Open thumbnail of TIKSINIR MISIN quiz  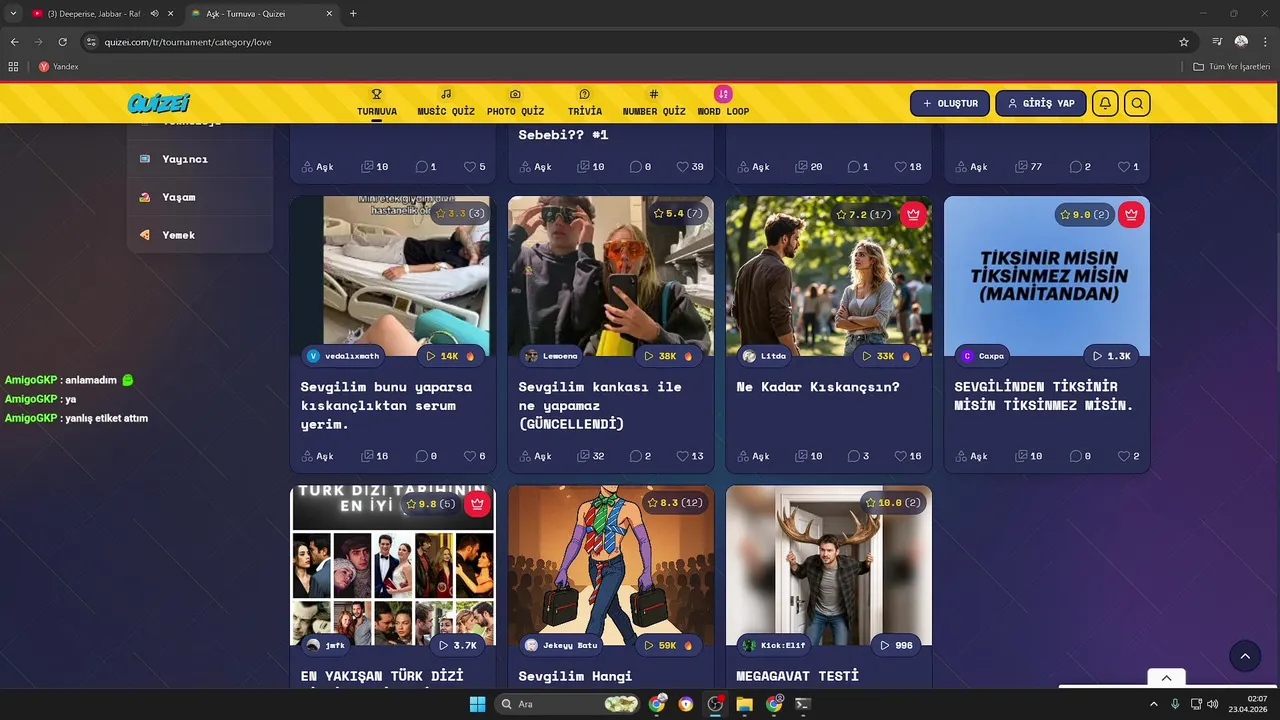[1047, 275]
